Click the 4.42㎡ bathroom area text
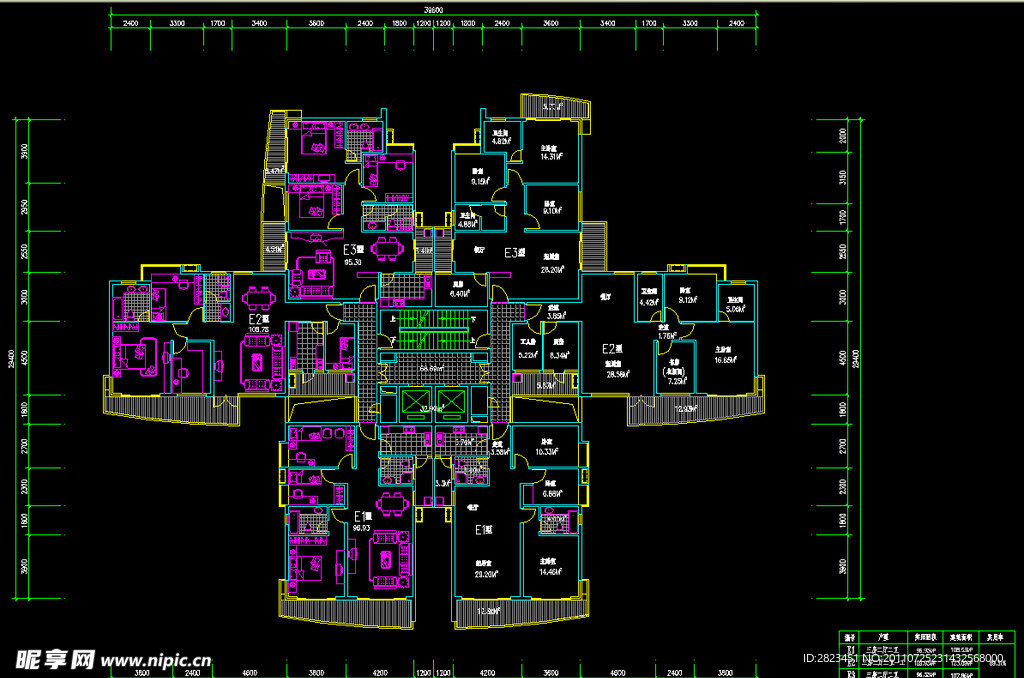This screenshot has height=678, width=1024. coord(649,302)
